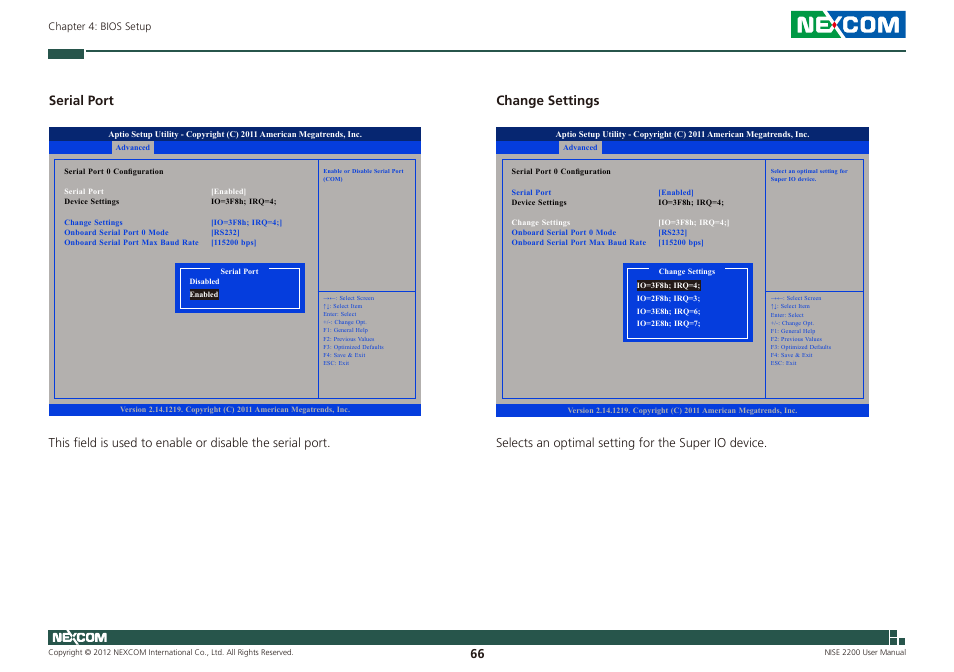Click 'Select an optimal setting for Super IO device' help

tap(809, 175)
